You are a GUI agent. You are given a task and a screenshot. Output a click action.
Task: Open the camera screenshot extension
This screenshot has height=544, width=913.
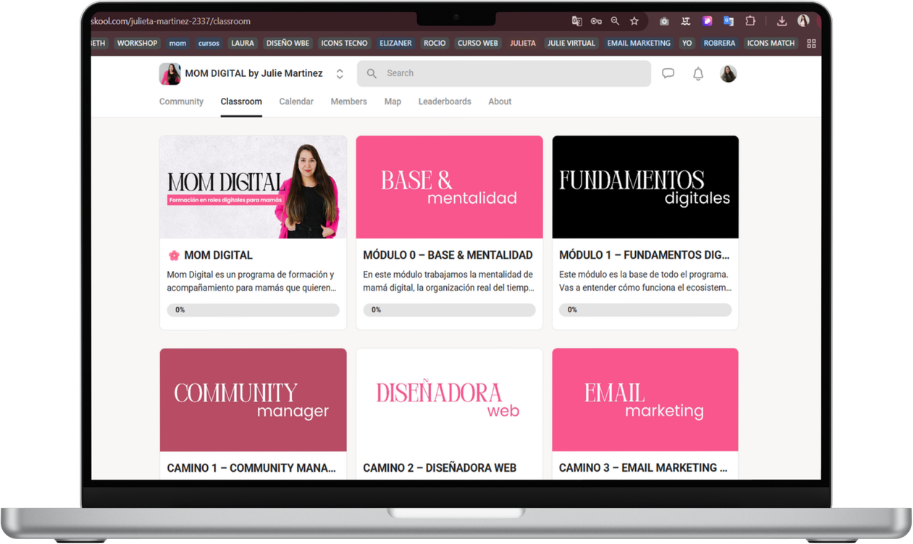tap(664, 21)
